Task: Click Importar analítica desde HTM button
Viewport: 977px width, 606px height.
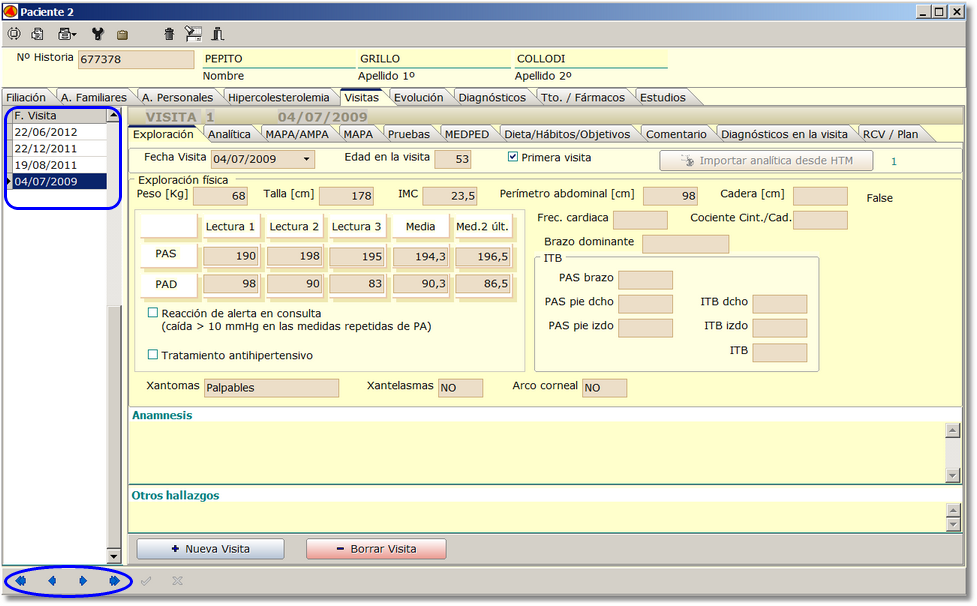Action: pyautogui.click(x=766, y=161)
